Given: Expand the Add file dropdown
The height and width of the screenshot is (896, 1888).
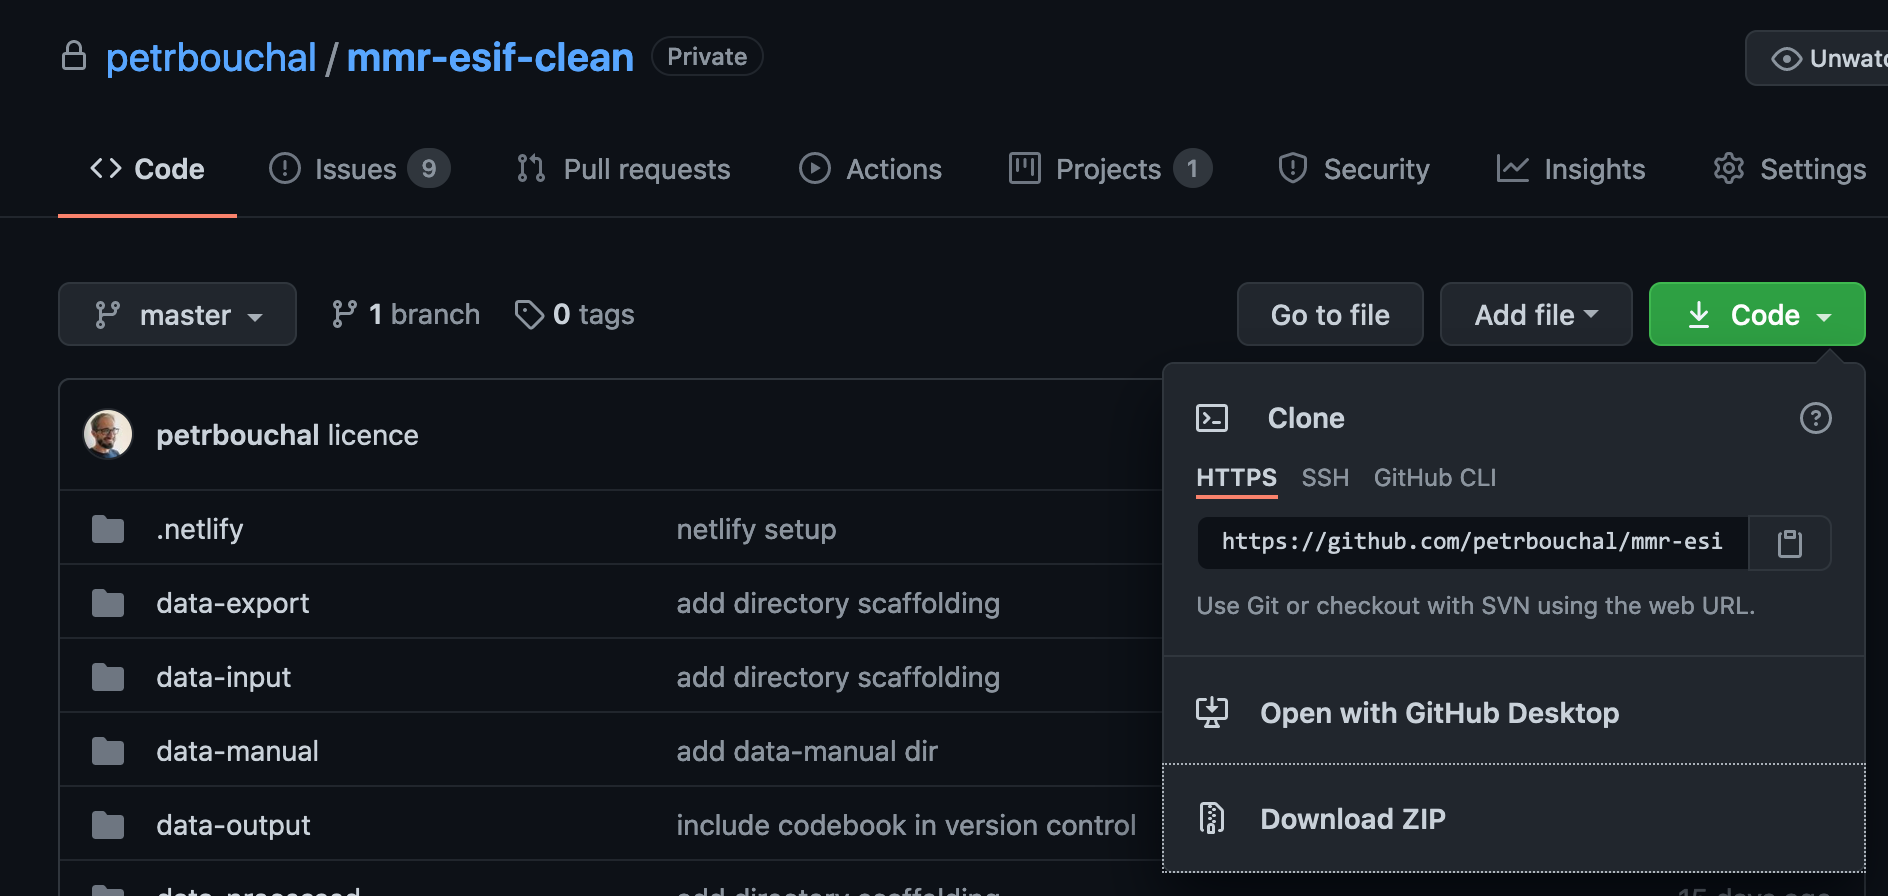Looking at the screenshot, I should (1536, 314).
